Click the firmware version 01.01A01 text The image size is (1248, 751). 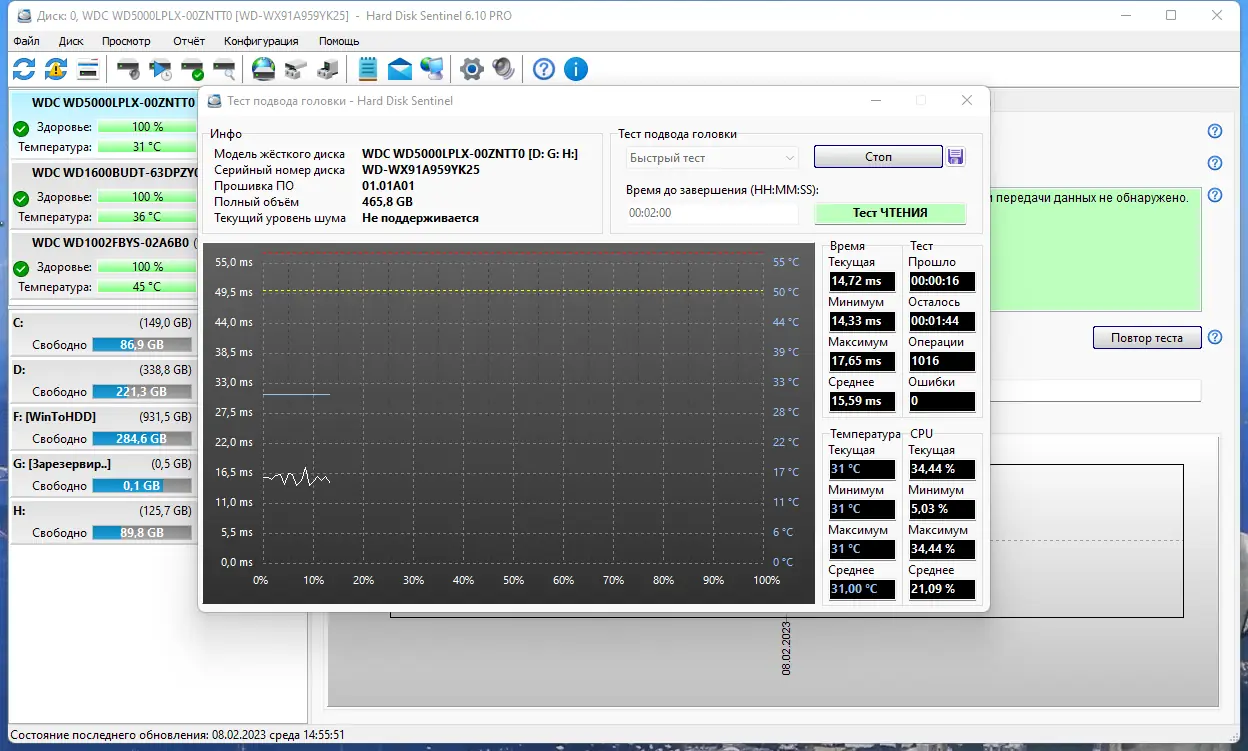[x=388, y=186]
